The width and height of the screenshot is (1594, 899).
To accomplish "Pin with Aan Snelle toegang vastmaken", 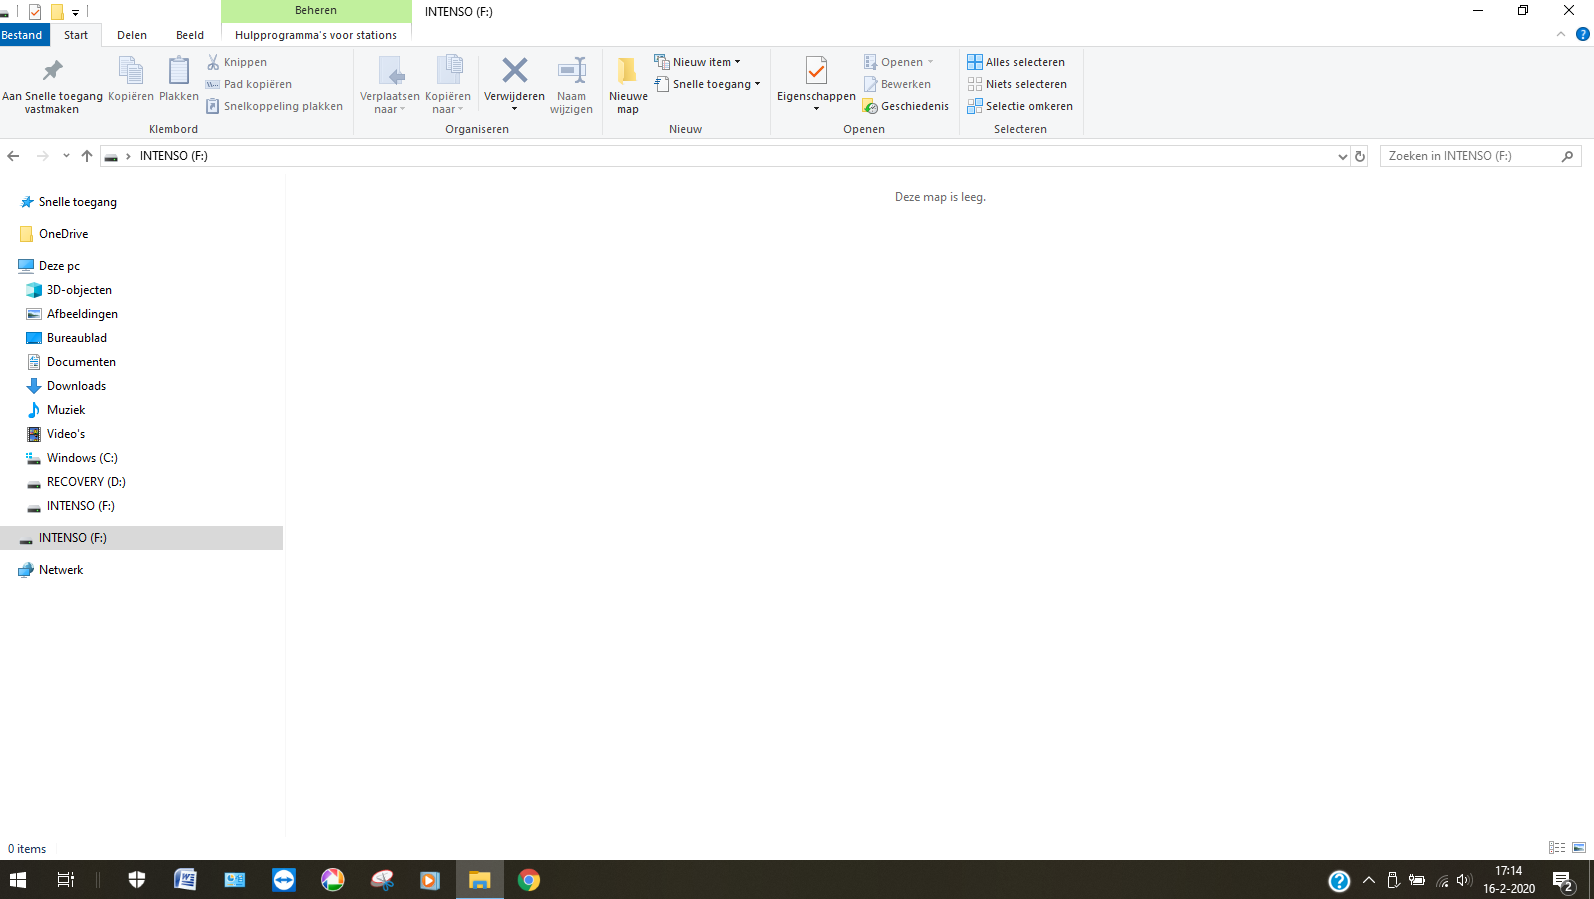I will 52,72.
